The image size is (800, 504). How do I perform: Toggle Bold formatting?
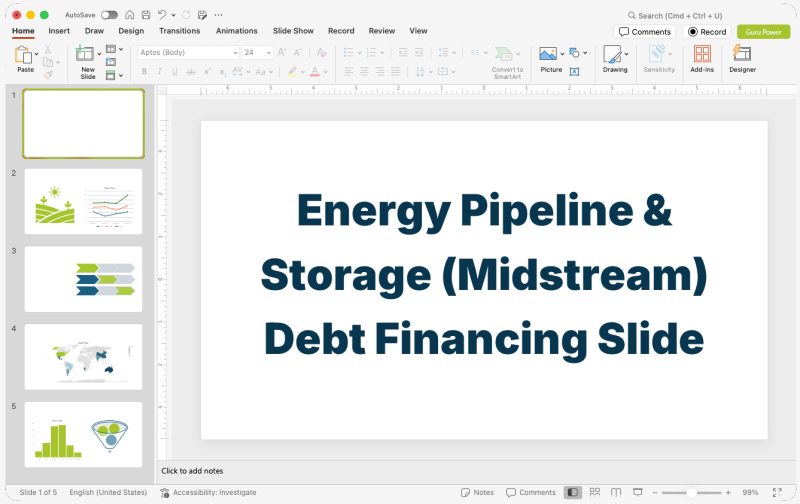point(144,72)
